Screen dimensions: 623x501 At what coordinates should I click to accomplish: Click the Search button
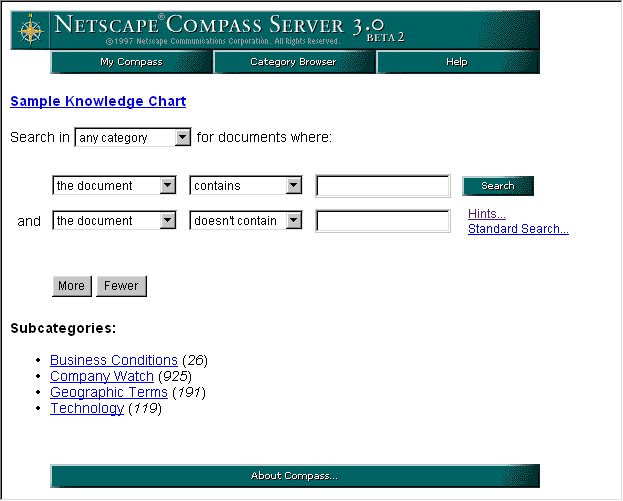tap(498, 186)
